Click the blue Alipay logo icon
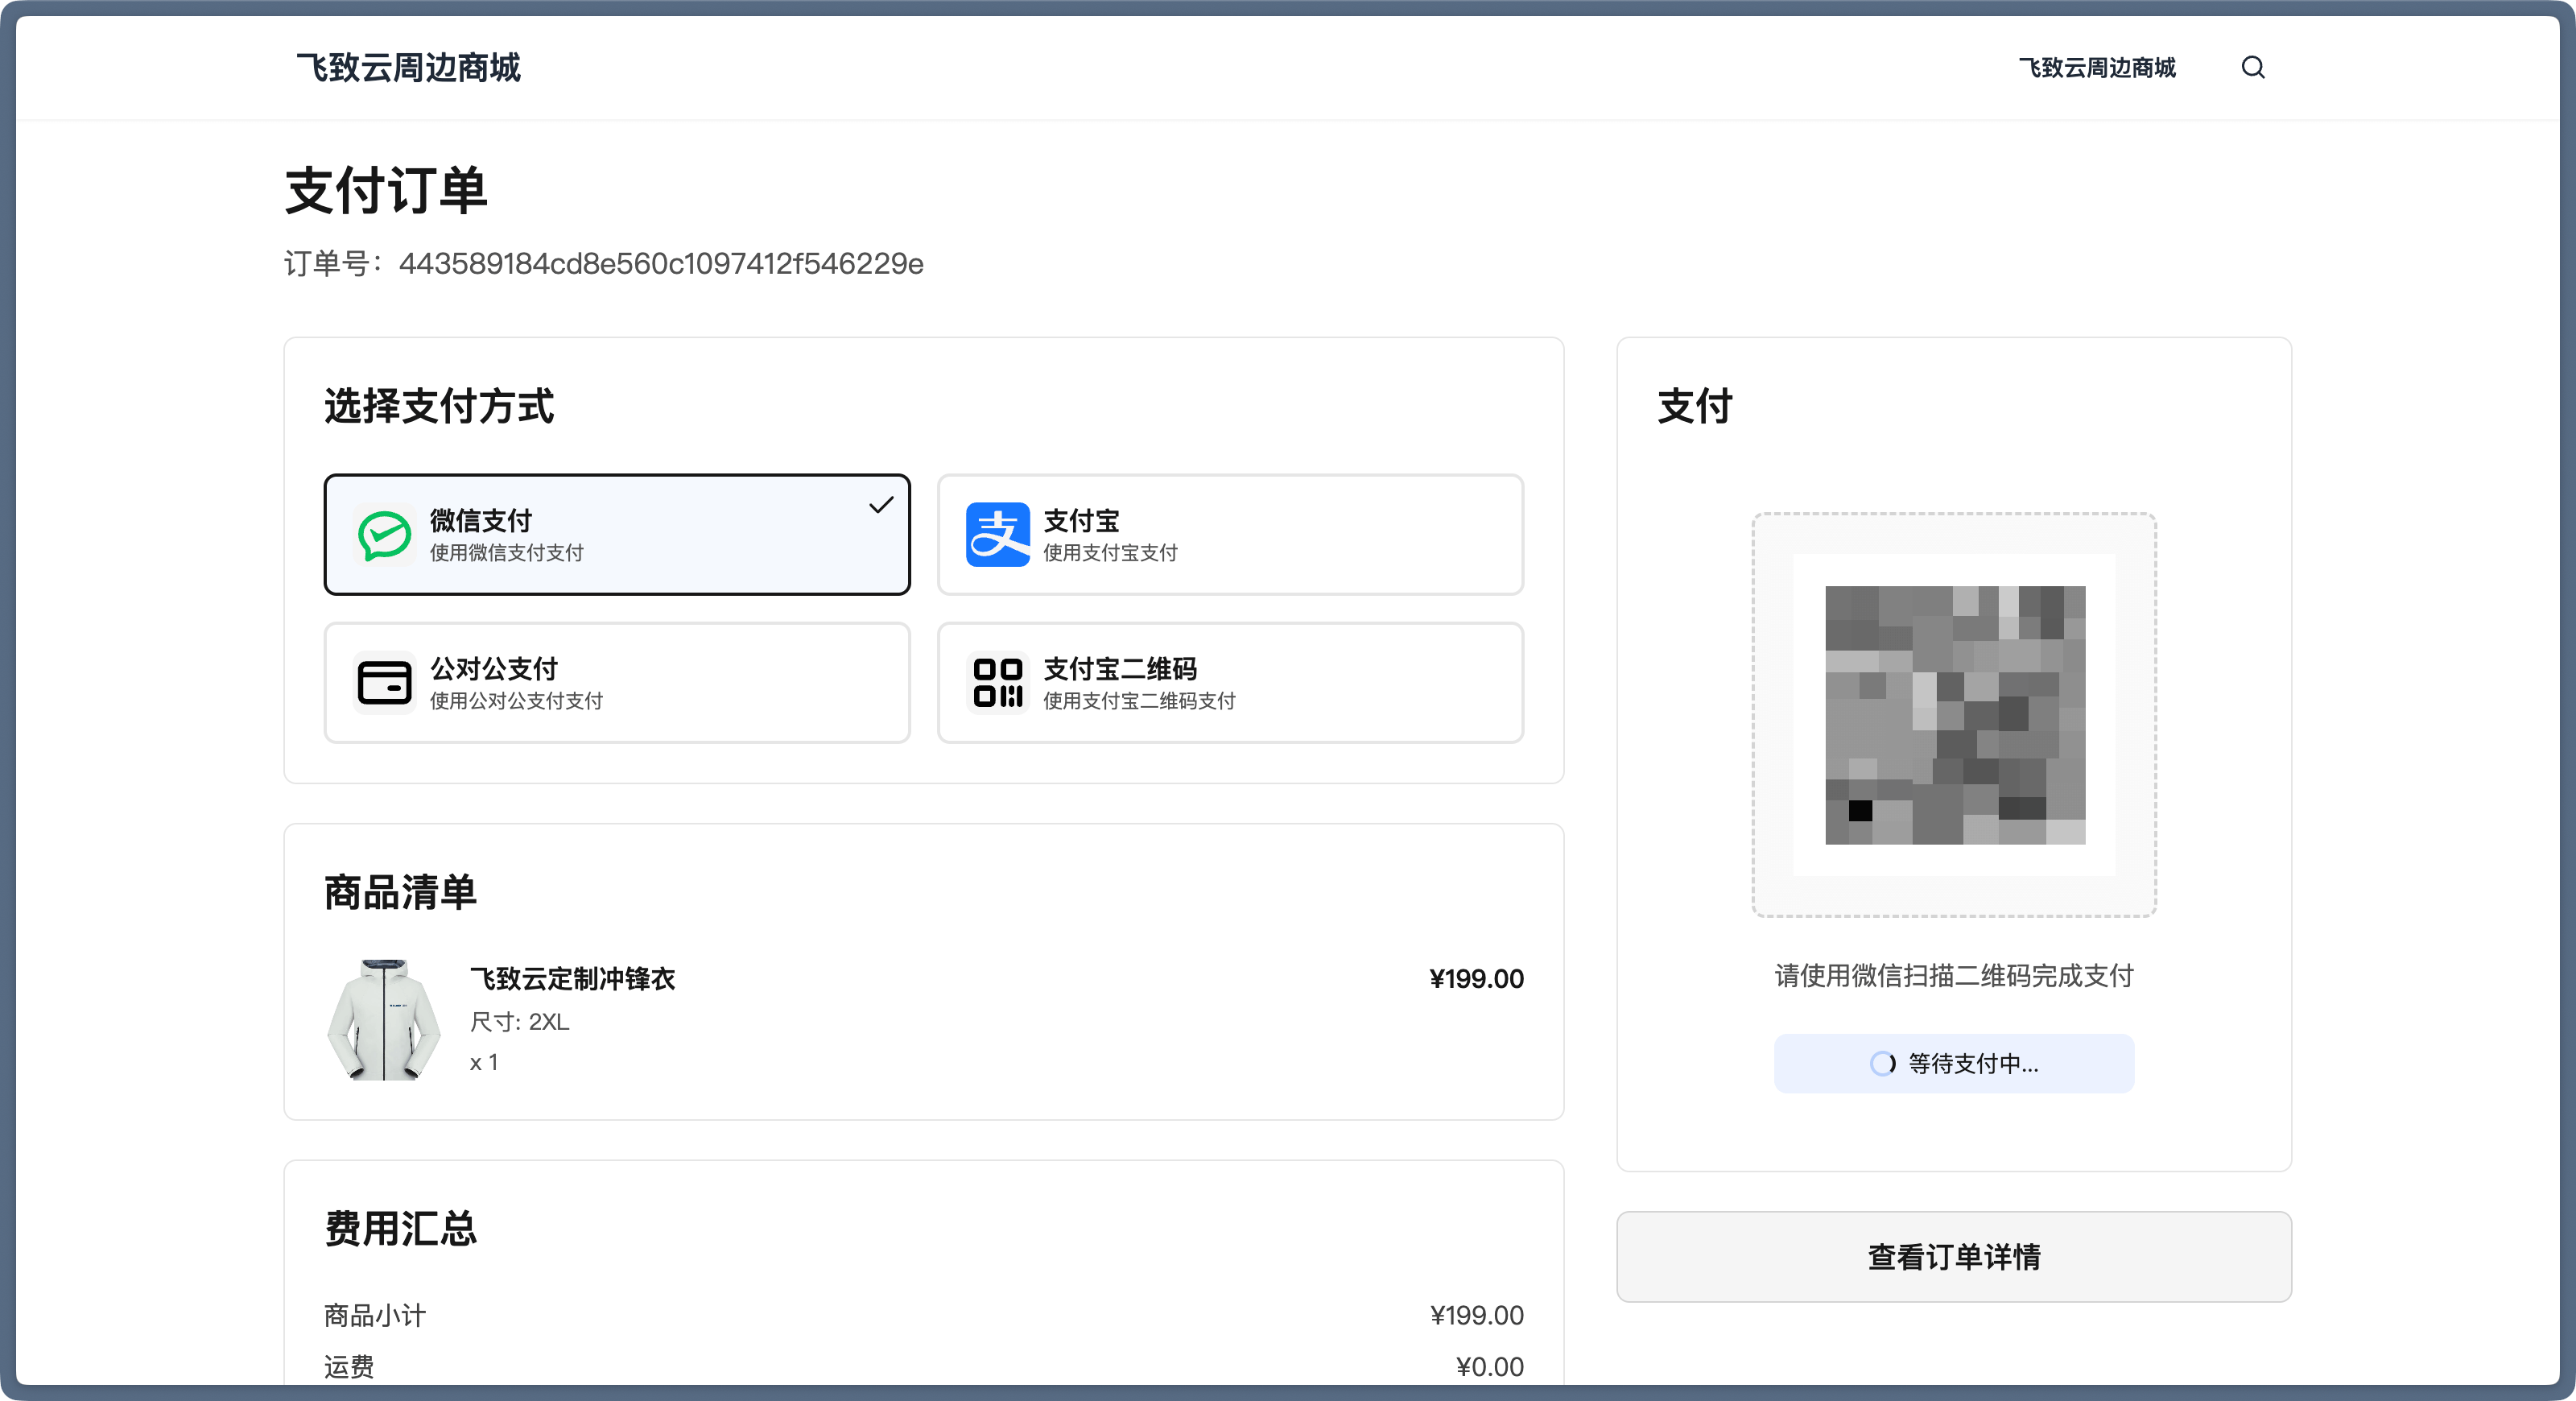The image size is (2576, 1401). (x=997, y=535)
